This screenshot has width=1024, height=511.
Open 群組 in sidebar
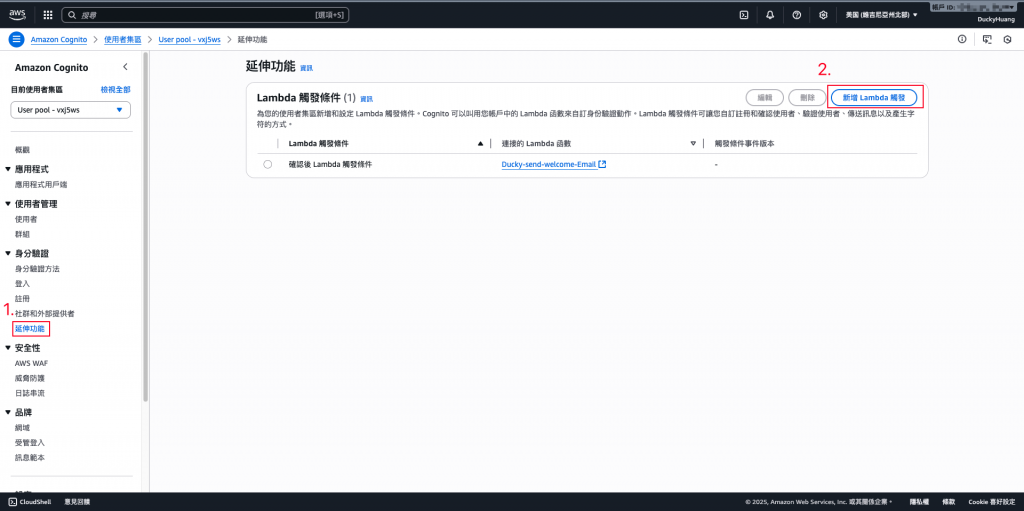click(x=22, y=234)
